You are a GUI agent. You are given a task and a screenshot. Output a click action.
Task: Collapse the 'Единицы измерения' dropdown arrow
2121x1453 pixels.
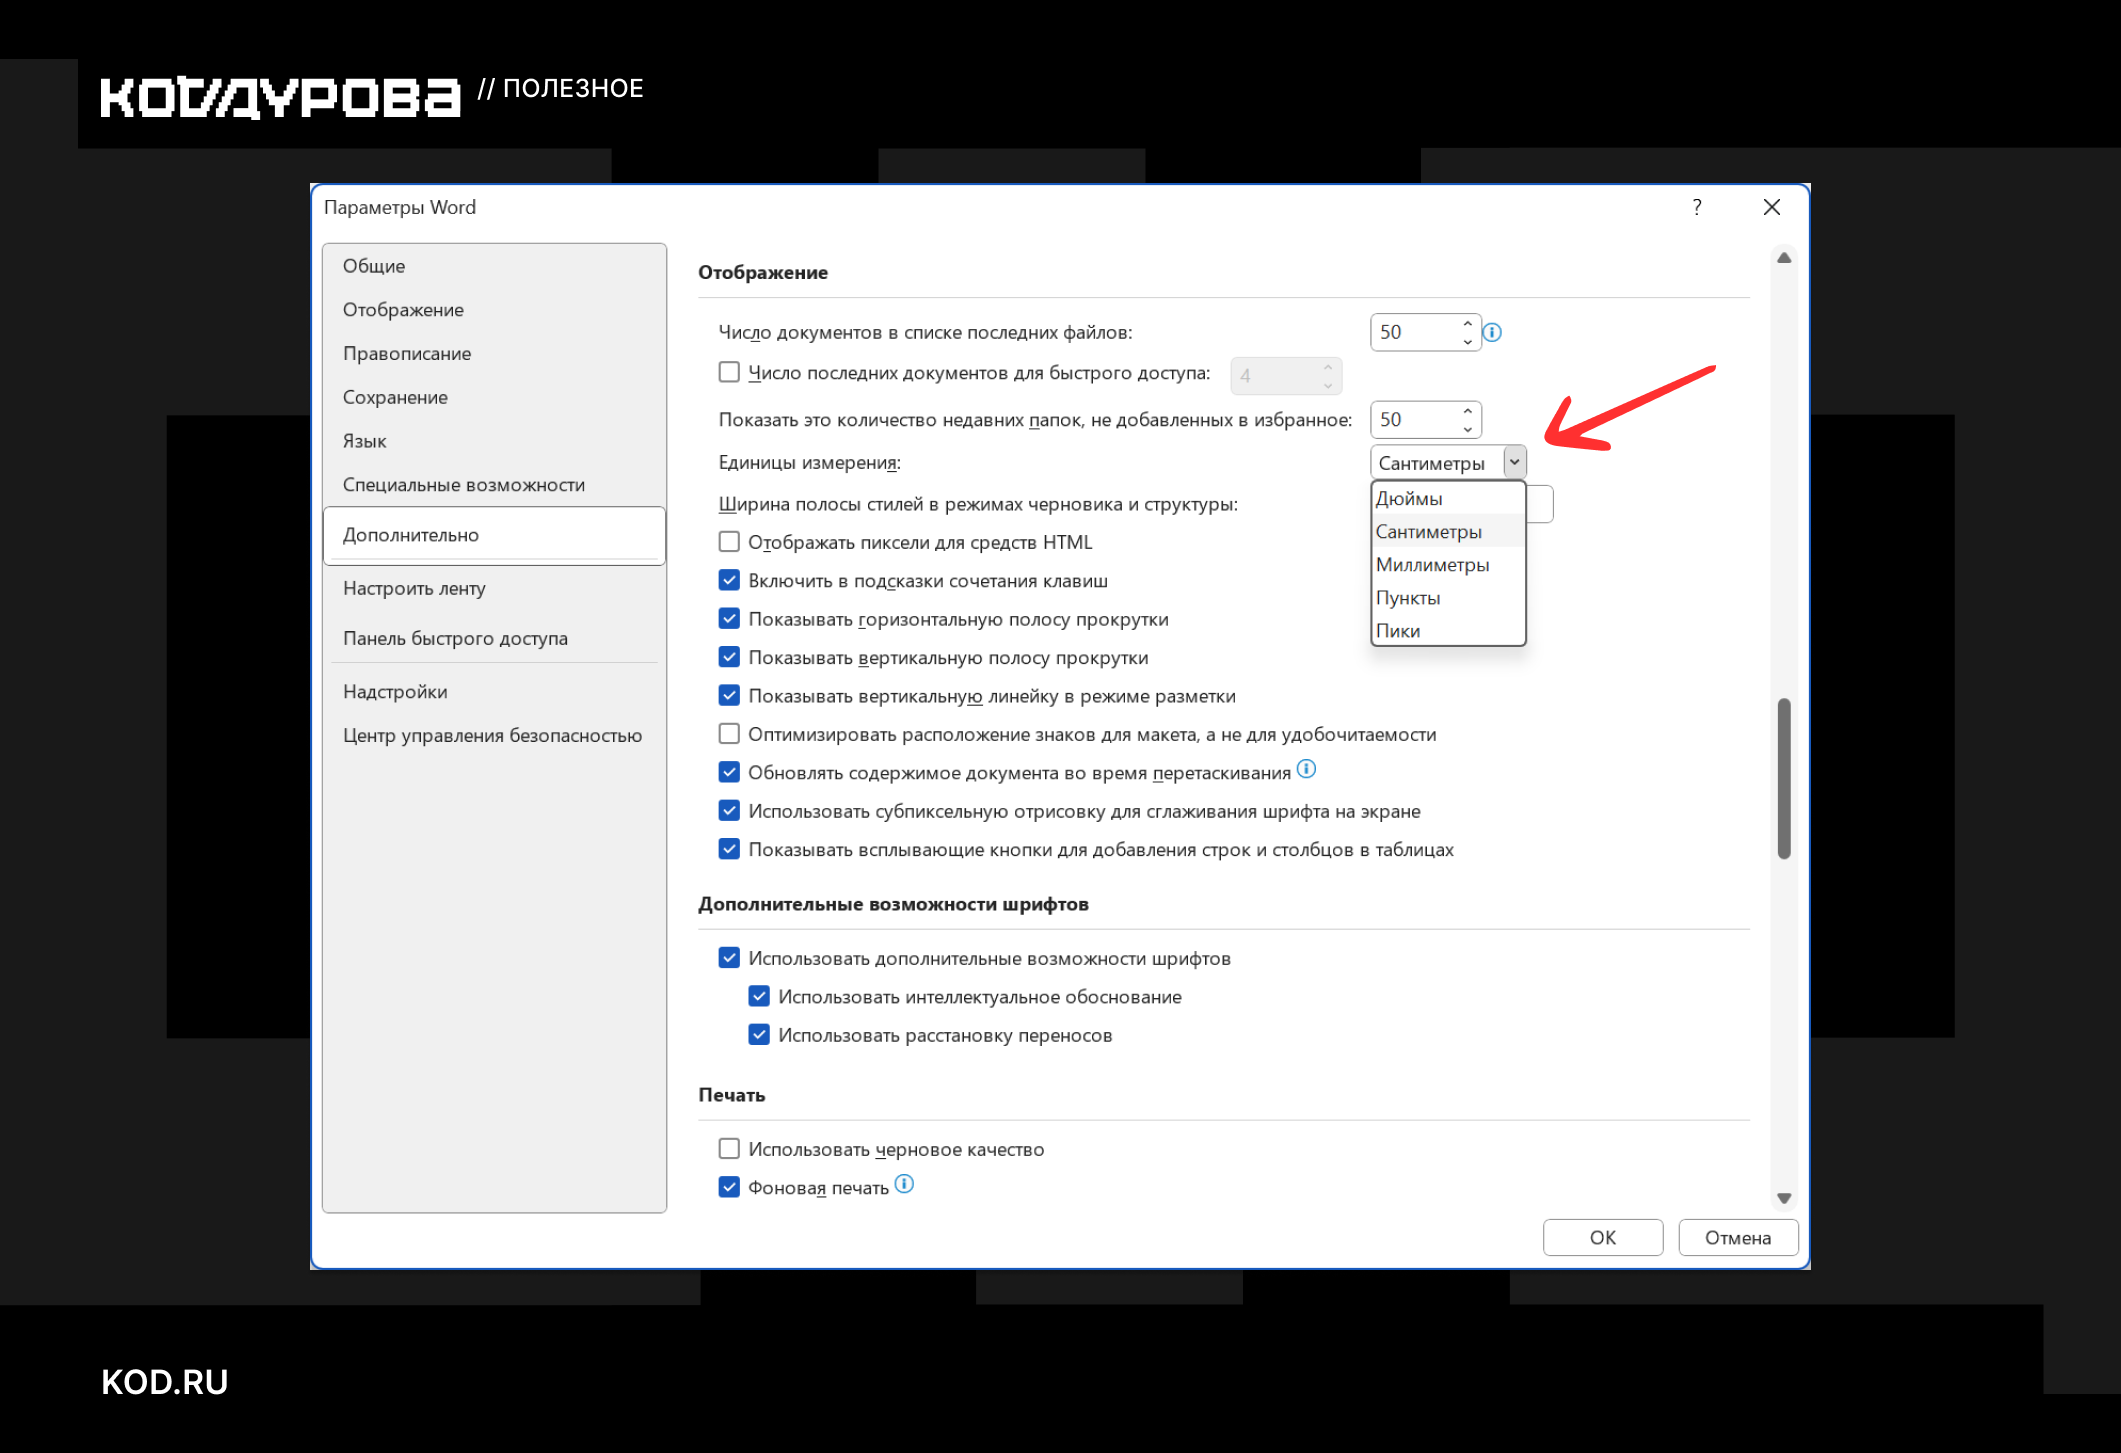pyautogui.click(x=1514, y=462)
